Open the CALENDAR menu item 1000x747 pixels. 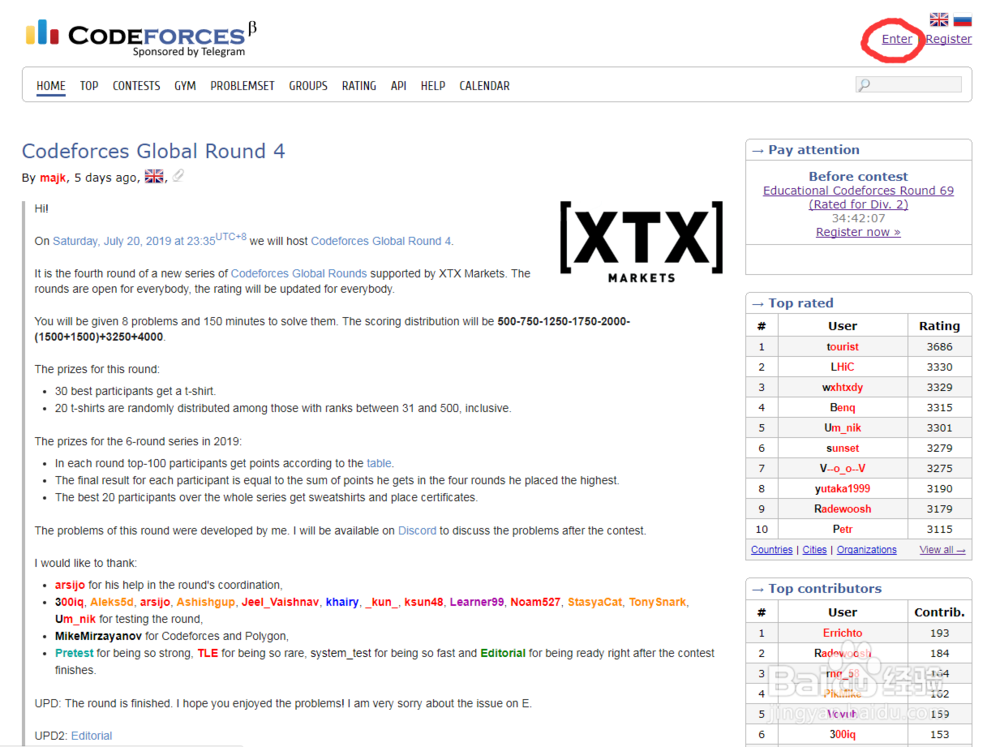(x=485, y=85)
